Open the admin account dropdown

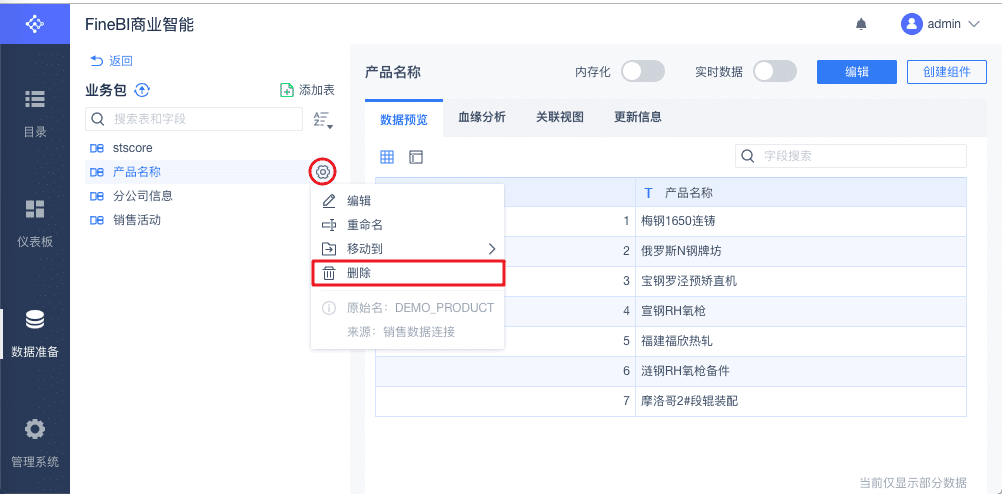(941, 24)
